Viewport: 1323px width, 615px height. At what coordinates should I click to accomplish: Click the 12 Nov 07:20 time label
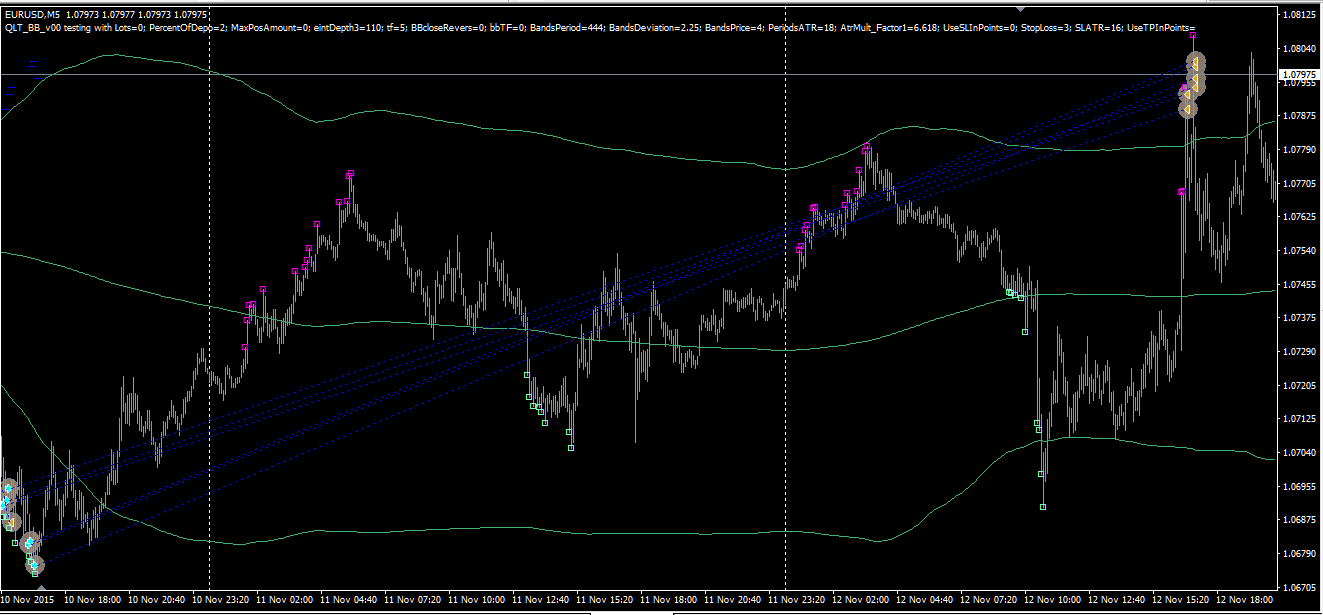990,600
